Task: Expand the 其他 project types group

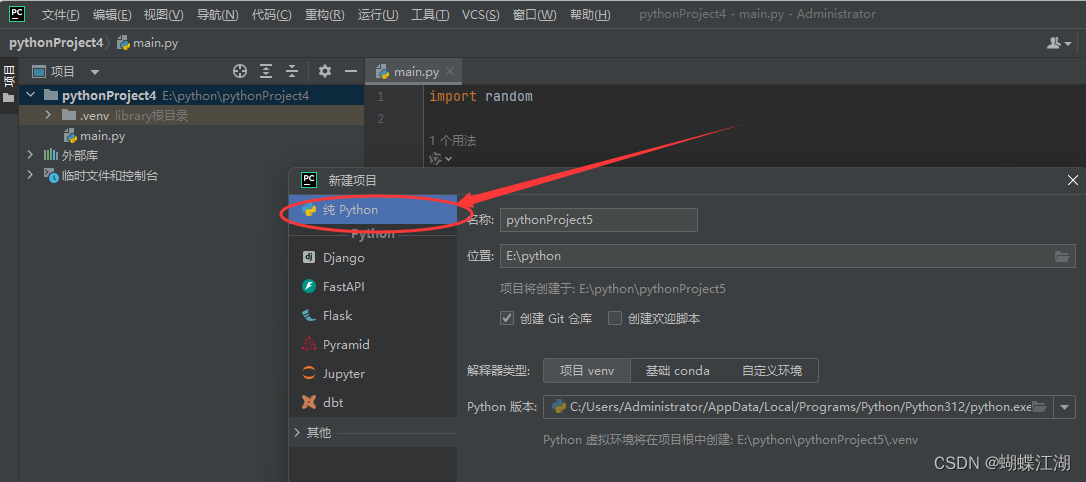Action: click(297, 432)
